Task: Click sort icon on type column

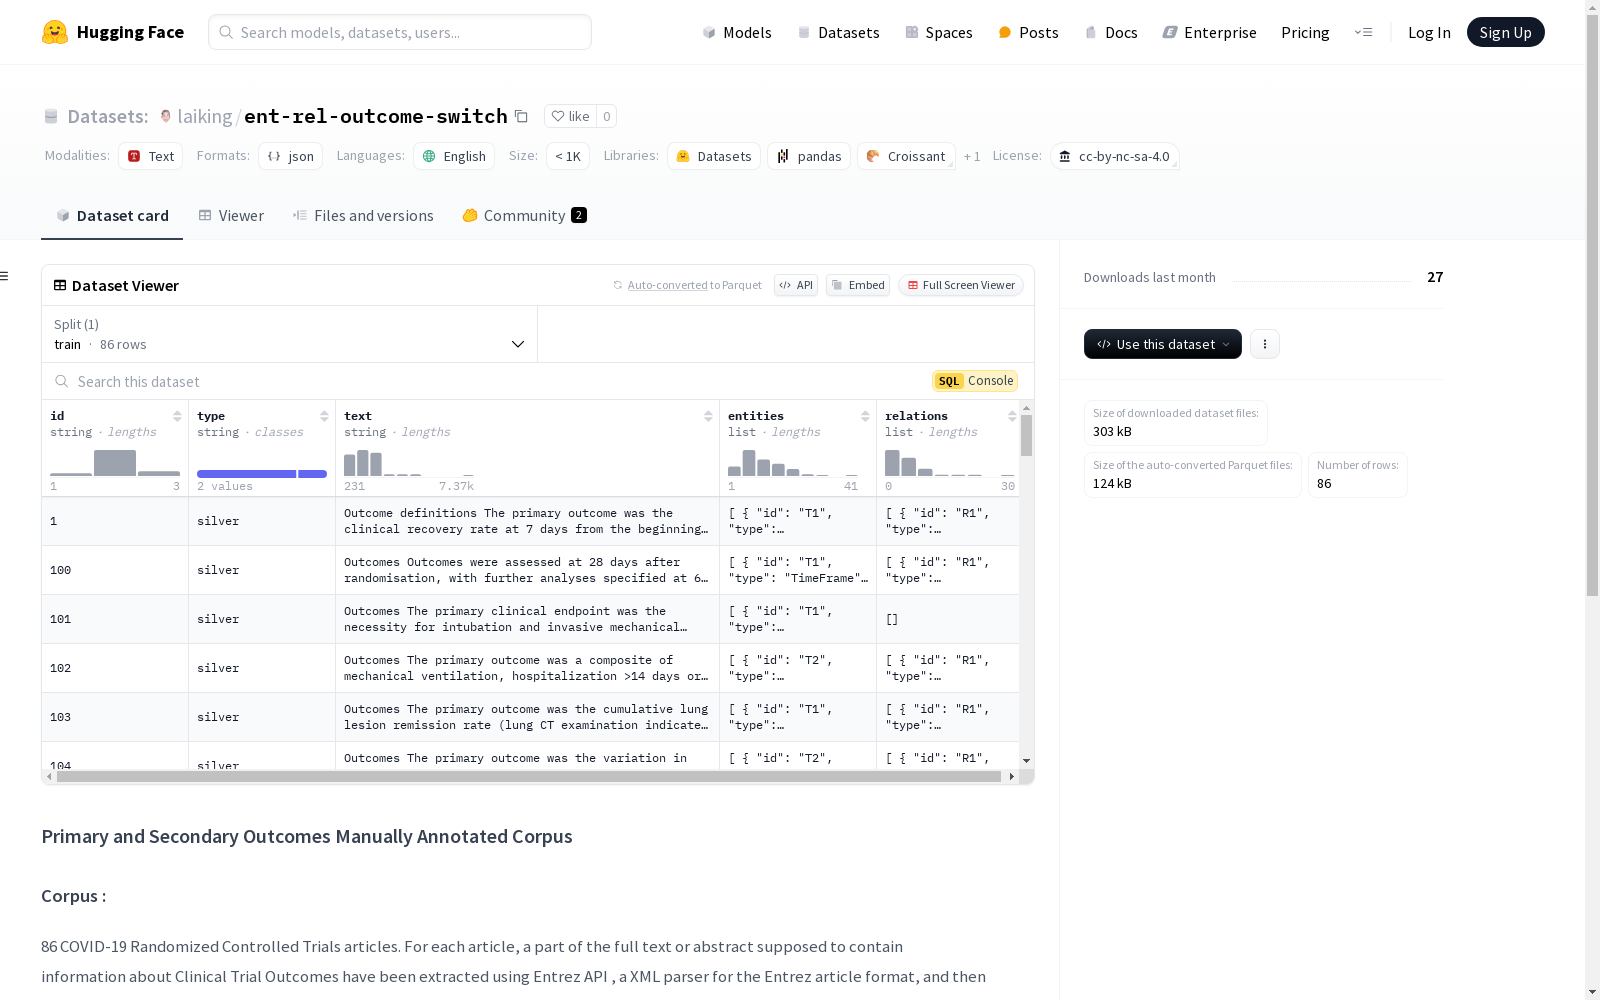Action: pyautogui.click(x=324, y=416)
